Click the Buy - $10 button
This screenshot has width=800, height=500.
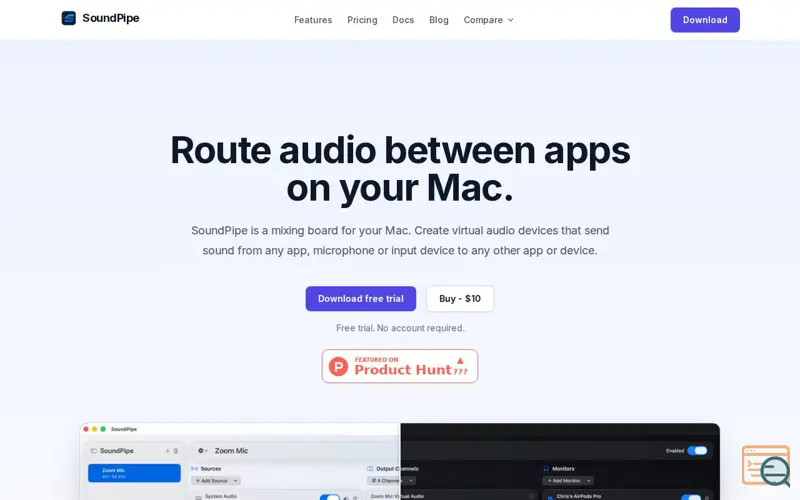pyautogui.click(x=460, y=298)
